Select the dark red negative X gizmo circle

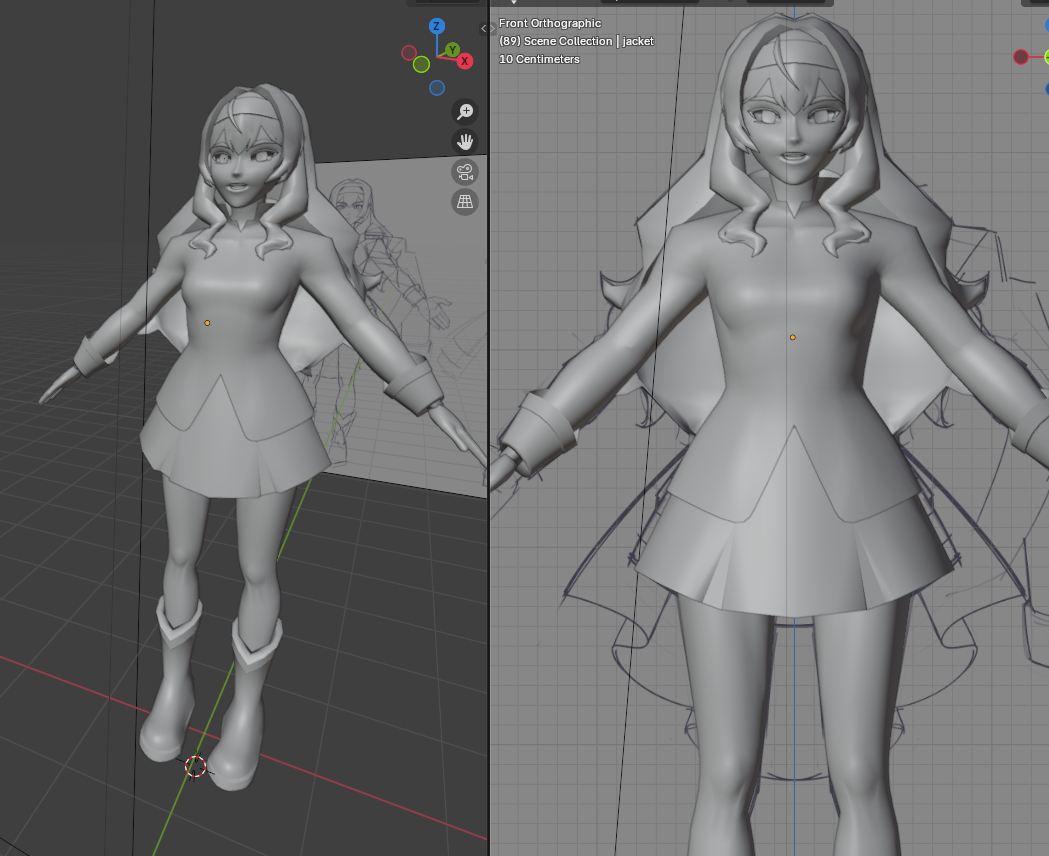point(409,53)
